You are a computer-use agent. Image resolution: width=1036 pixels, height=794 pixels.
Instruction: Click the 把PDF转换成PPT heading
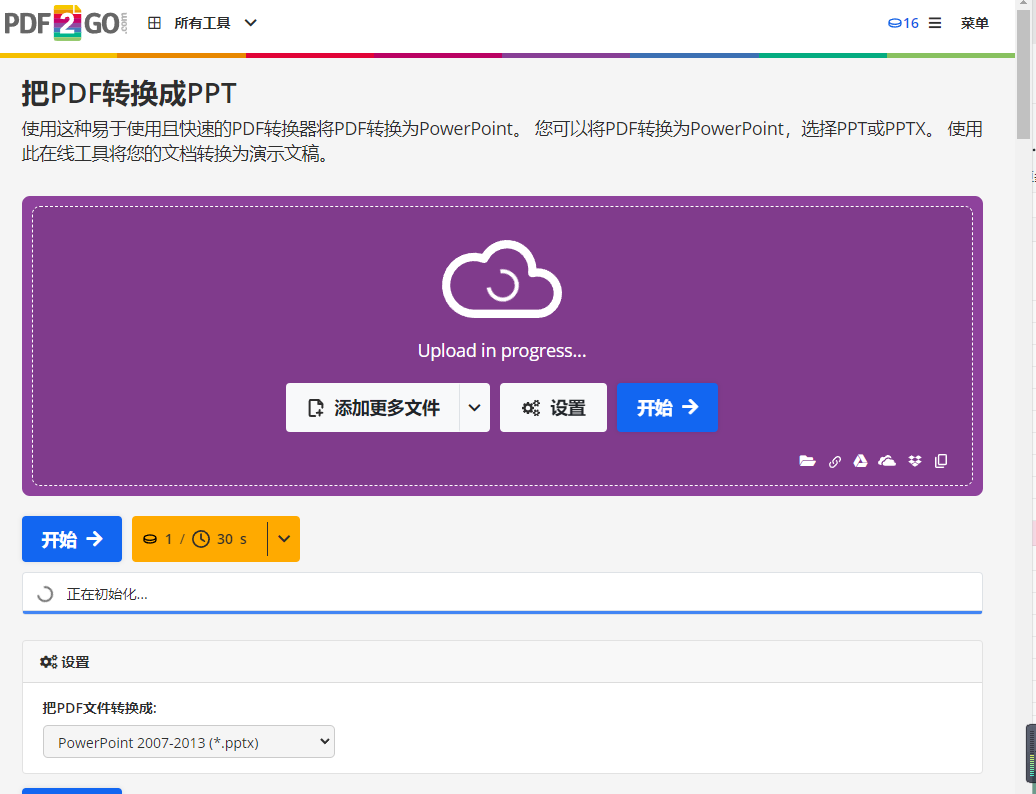129,94
